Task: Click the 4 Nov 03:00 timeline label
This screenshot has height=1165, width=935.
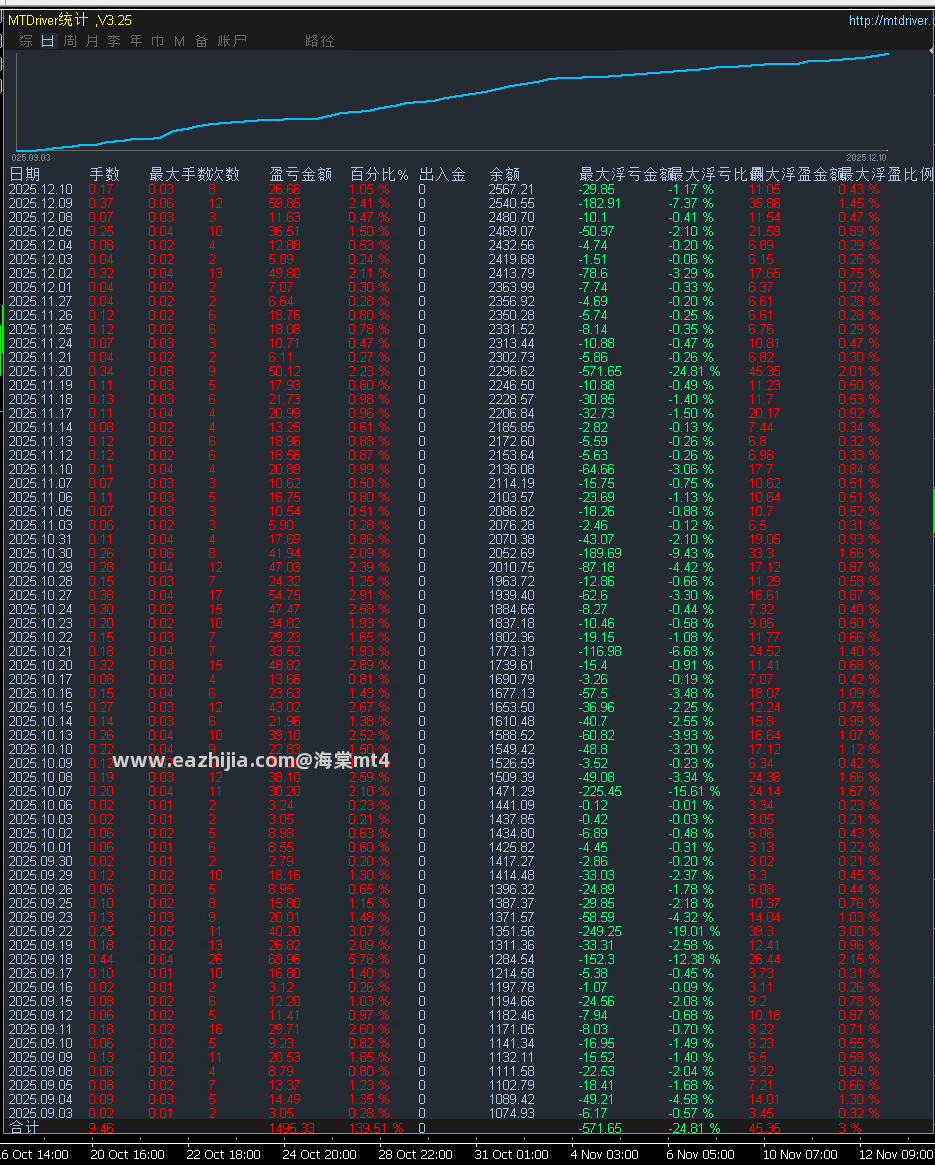Action: [607, 1154]
